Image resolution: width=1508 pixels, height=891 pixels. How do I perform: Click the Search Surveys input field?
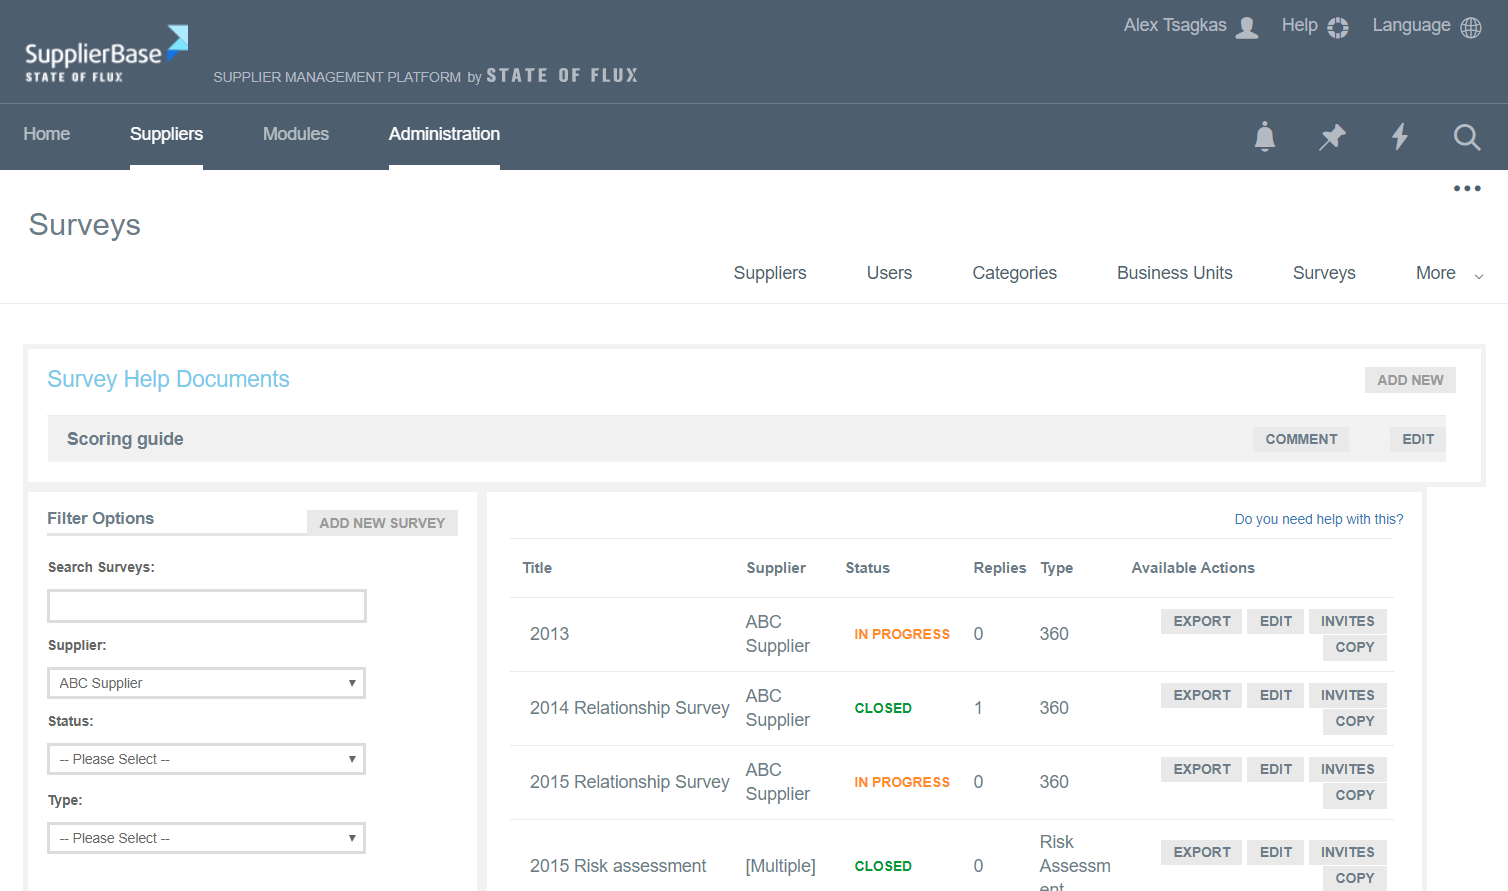[x=206, y=605]
